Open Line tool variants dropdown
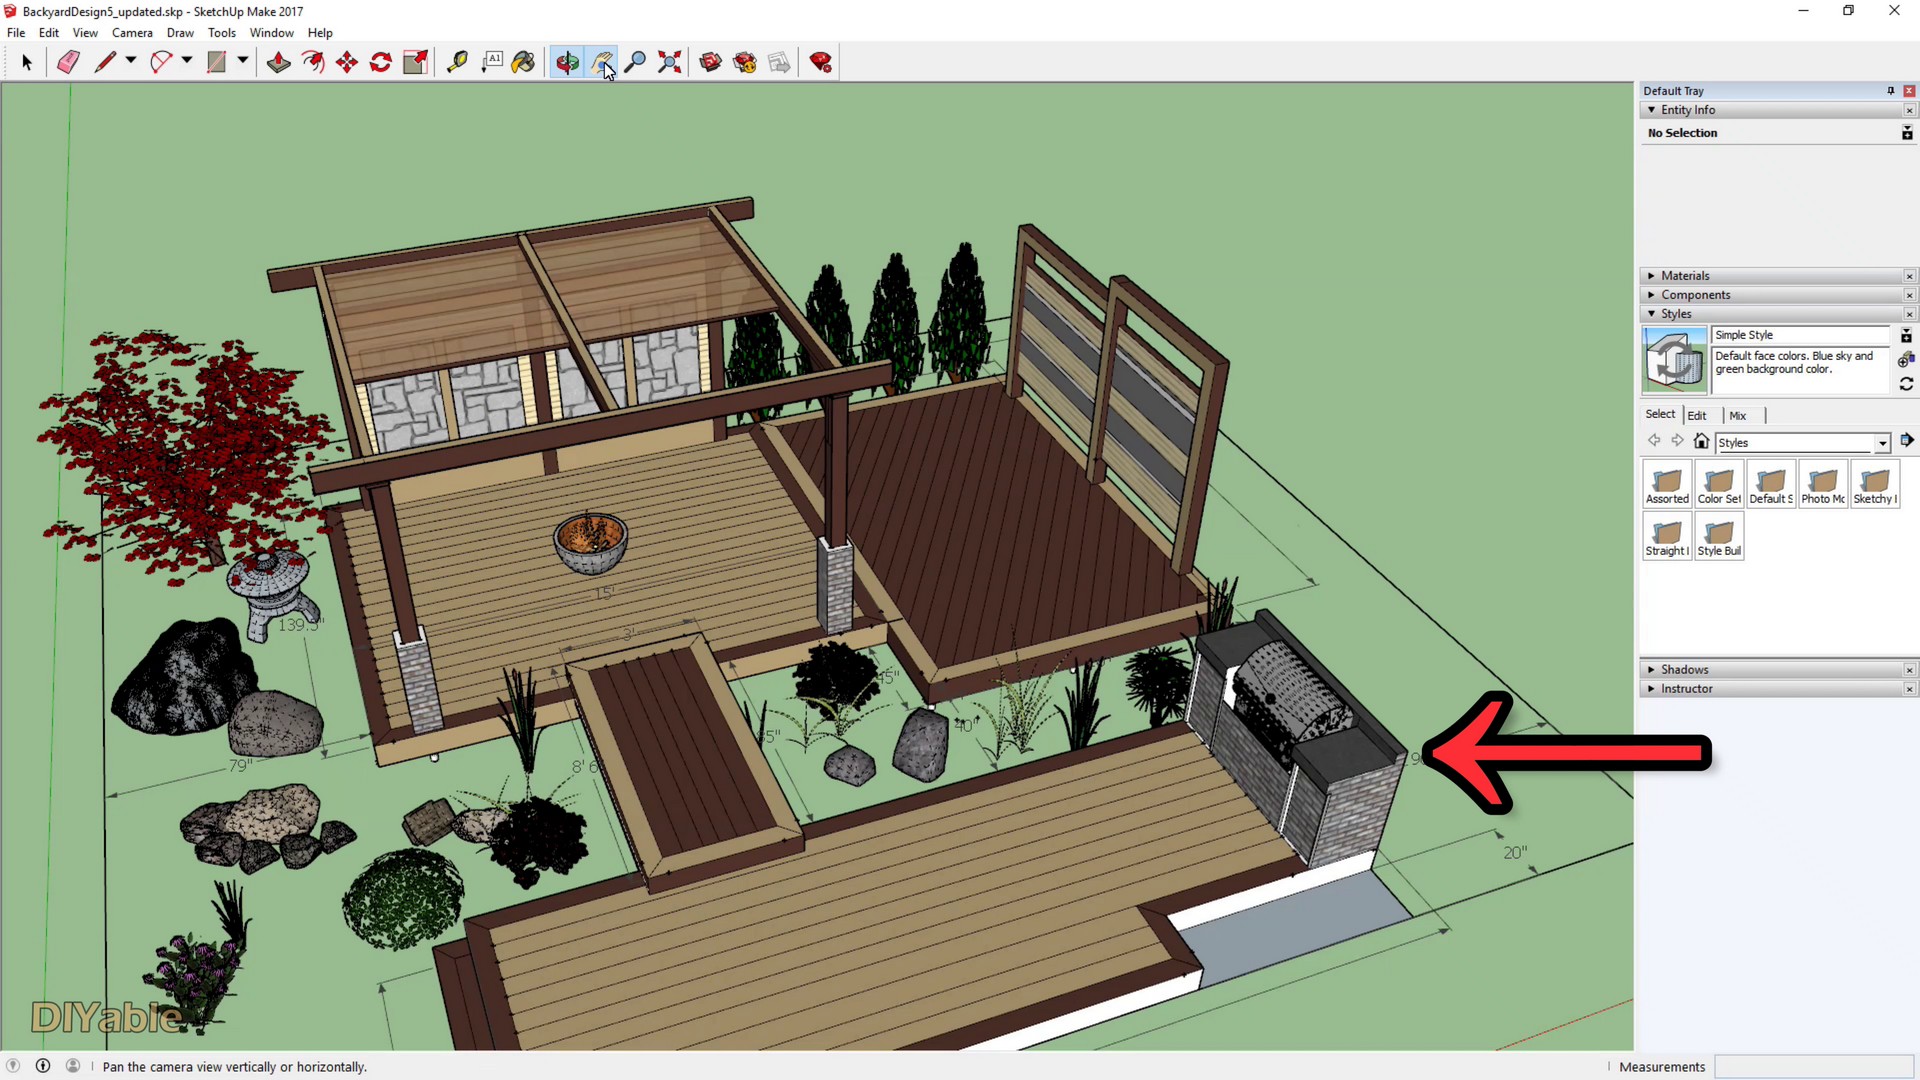Viewport: 1920px width, 1080px height. 131,62
